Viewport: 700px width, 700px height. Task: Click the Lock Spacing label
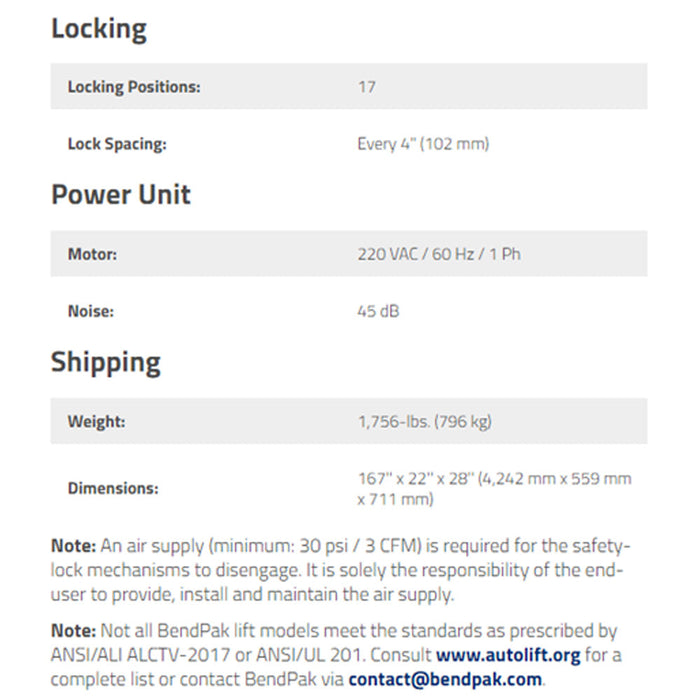point(117,144)
